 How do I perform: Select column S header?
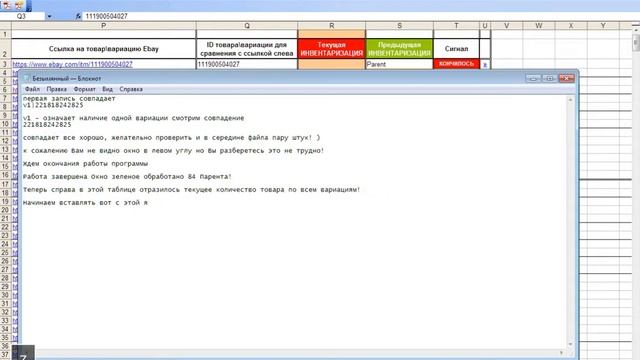click(399, 26)
